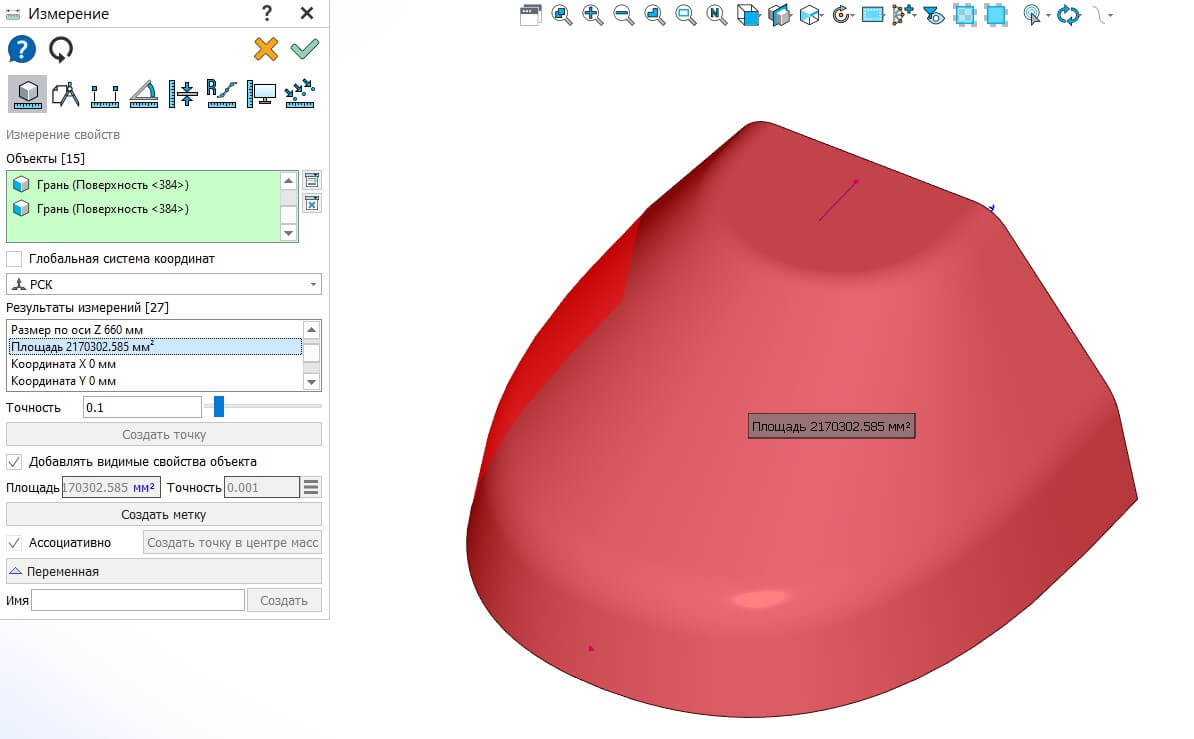The image size is (1194, 739).
Task: Open selection filter cursor dropdown arrow
Action: (x=1048, y=16)
